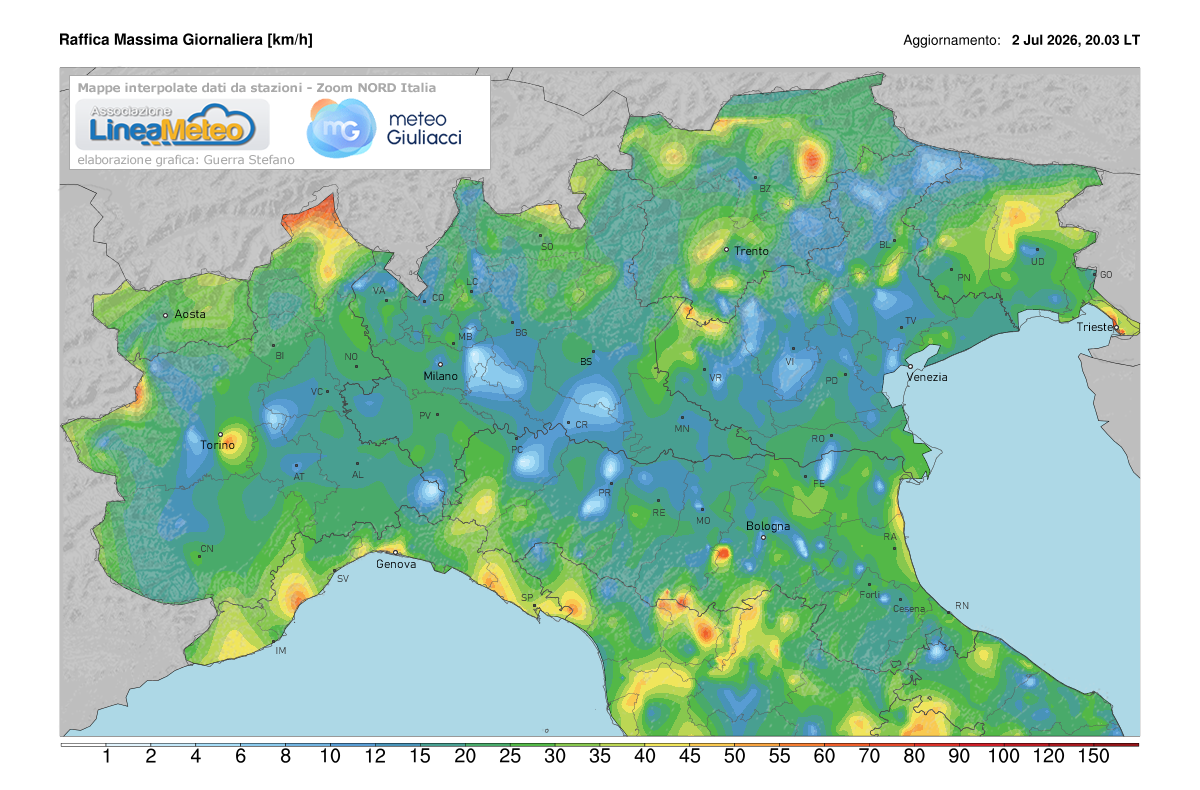Click the Torino city label
The image size is (1200, 790).
(217, 445)
